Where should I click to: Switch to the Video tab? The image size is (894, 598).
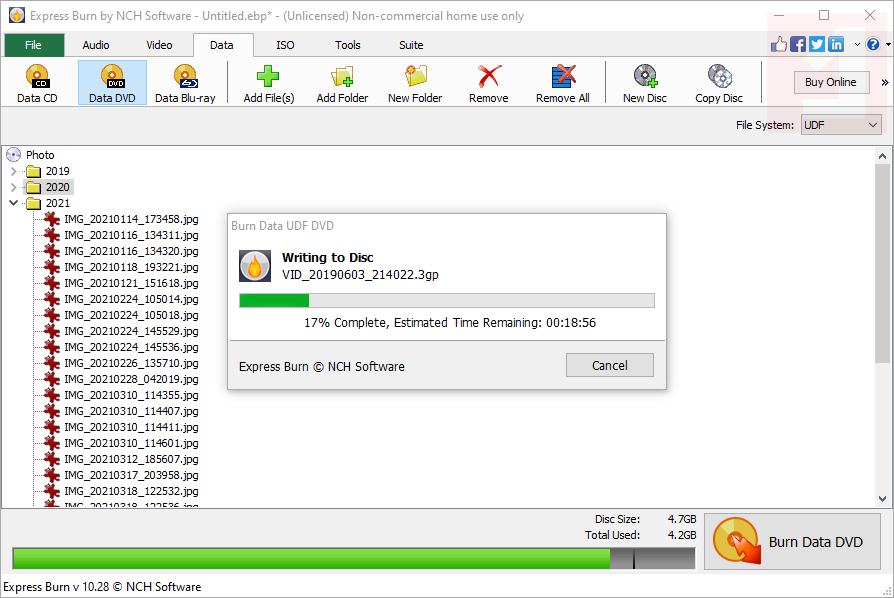[159, 45]
